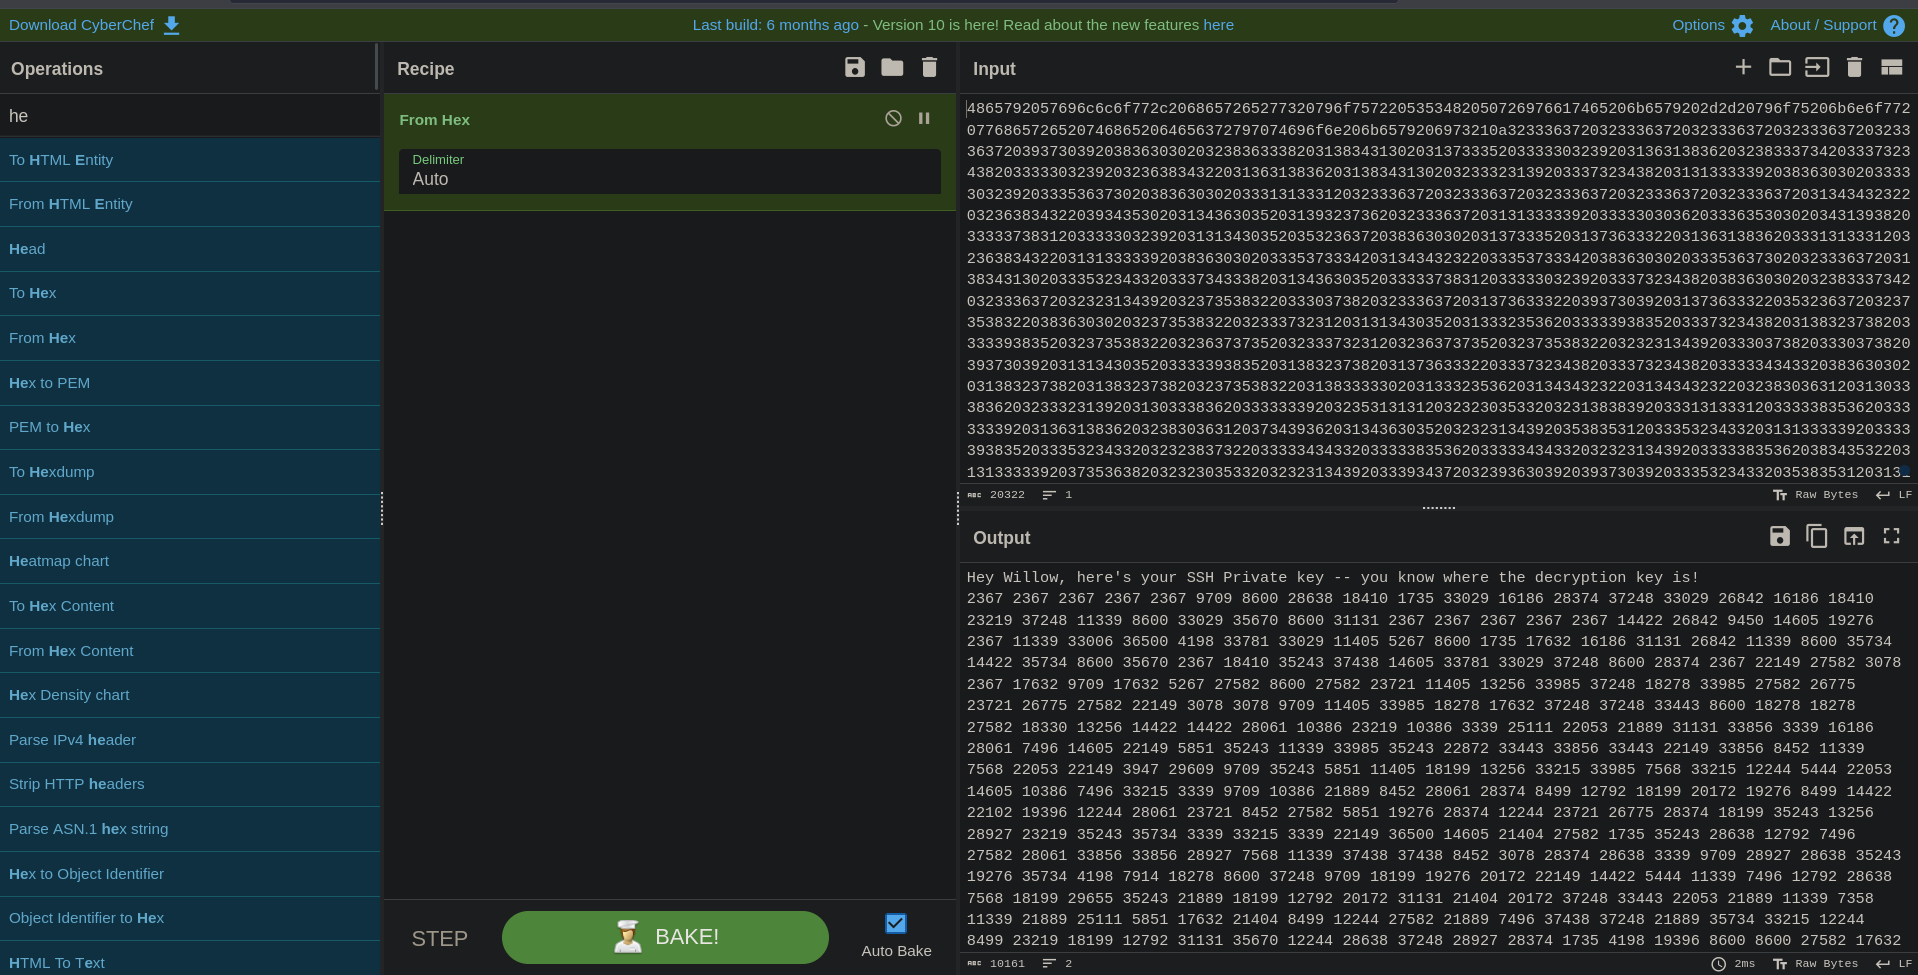Save the output to a file
The width and height of the screenshot is (1918, 975).
[x=1779, y=537]
